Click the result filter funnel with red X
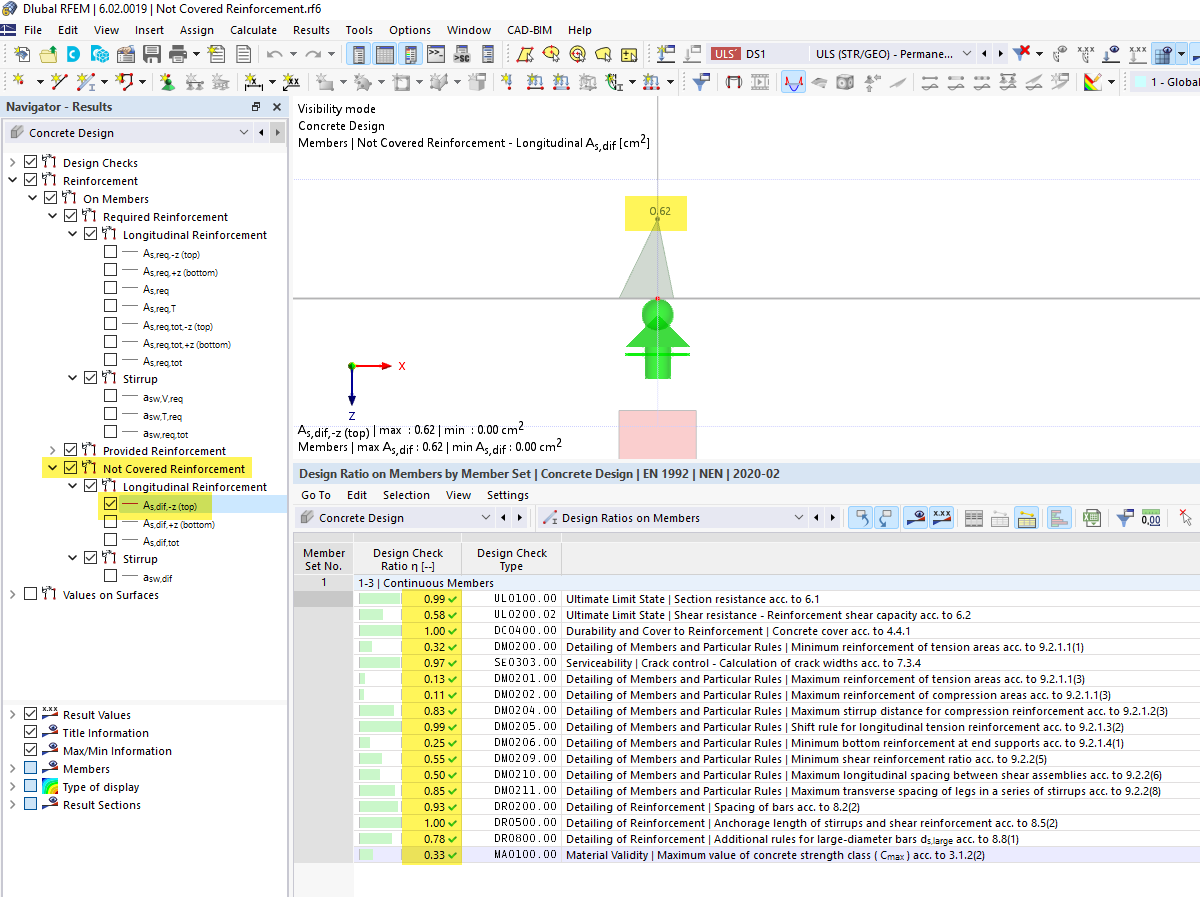This screenshot has width=1200, height=897. [x=1022, y=54]
